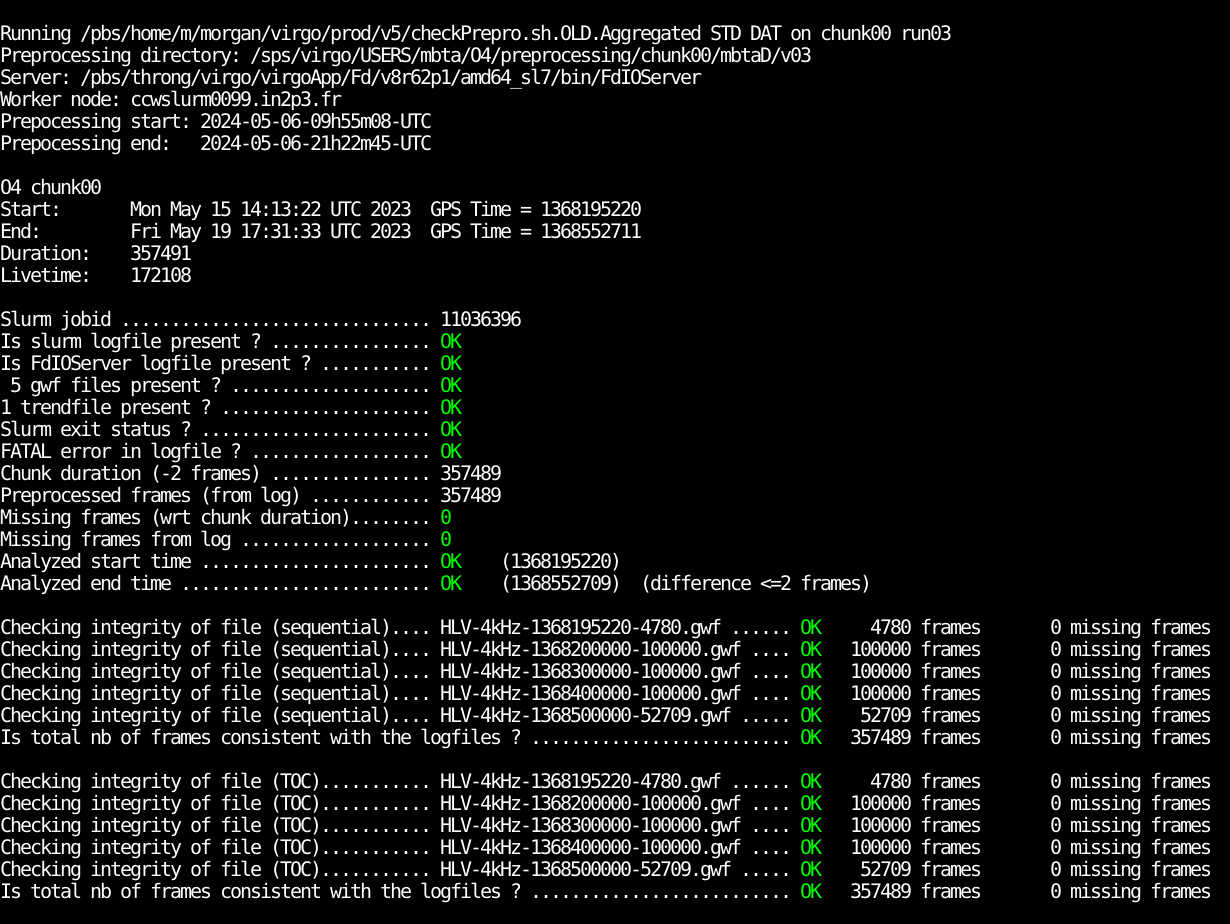Click the Duration value 357491

pyautogui.click(x=160, y=254)
